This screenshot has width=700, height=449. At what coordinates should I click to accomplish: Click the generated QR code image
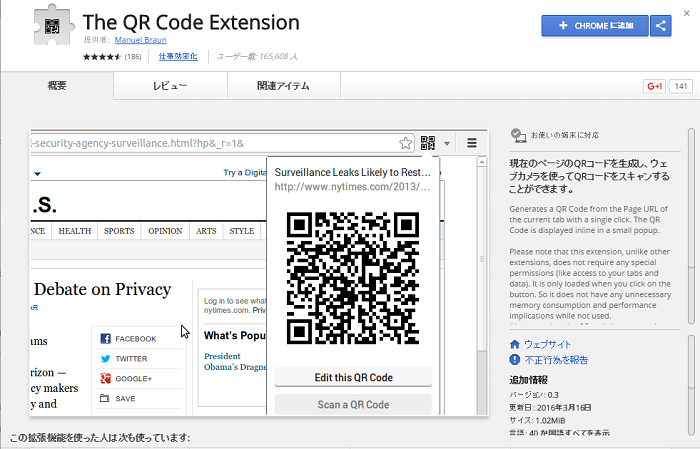click(353, 278)
